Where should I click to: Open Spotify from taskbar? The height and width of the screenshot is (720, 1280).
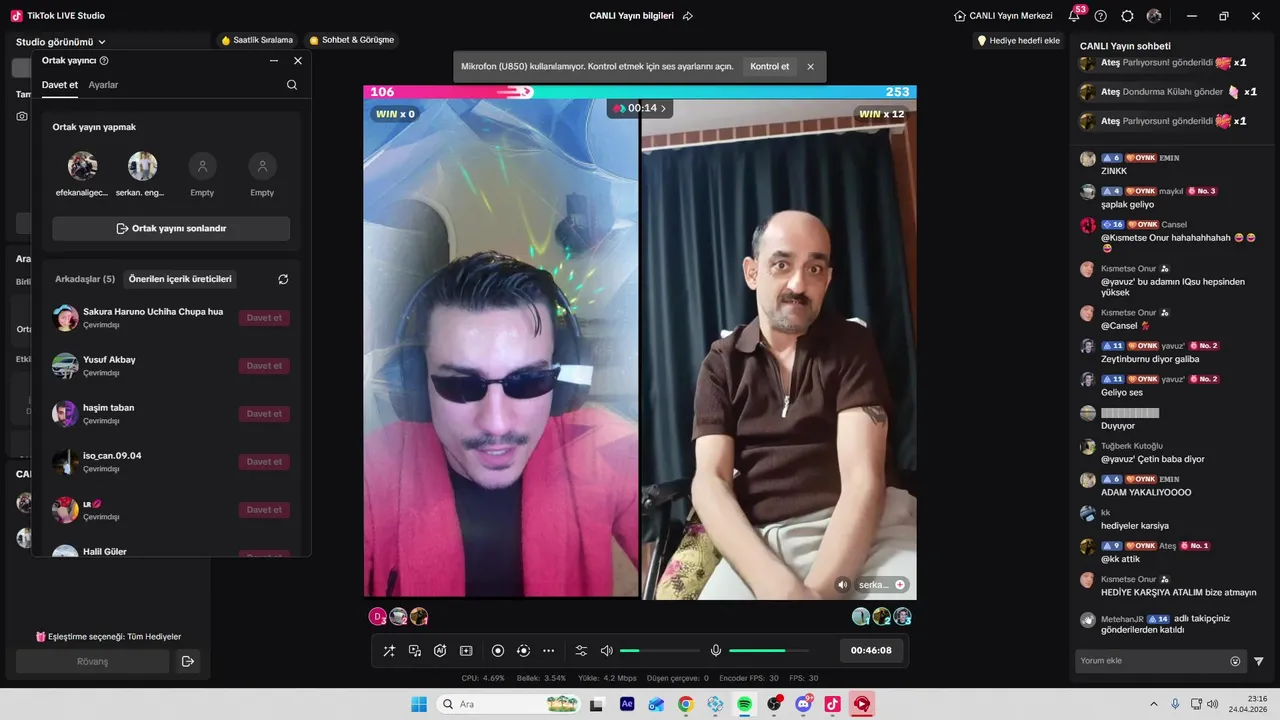click(x=745, y=705)
